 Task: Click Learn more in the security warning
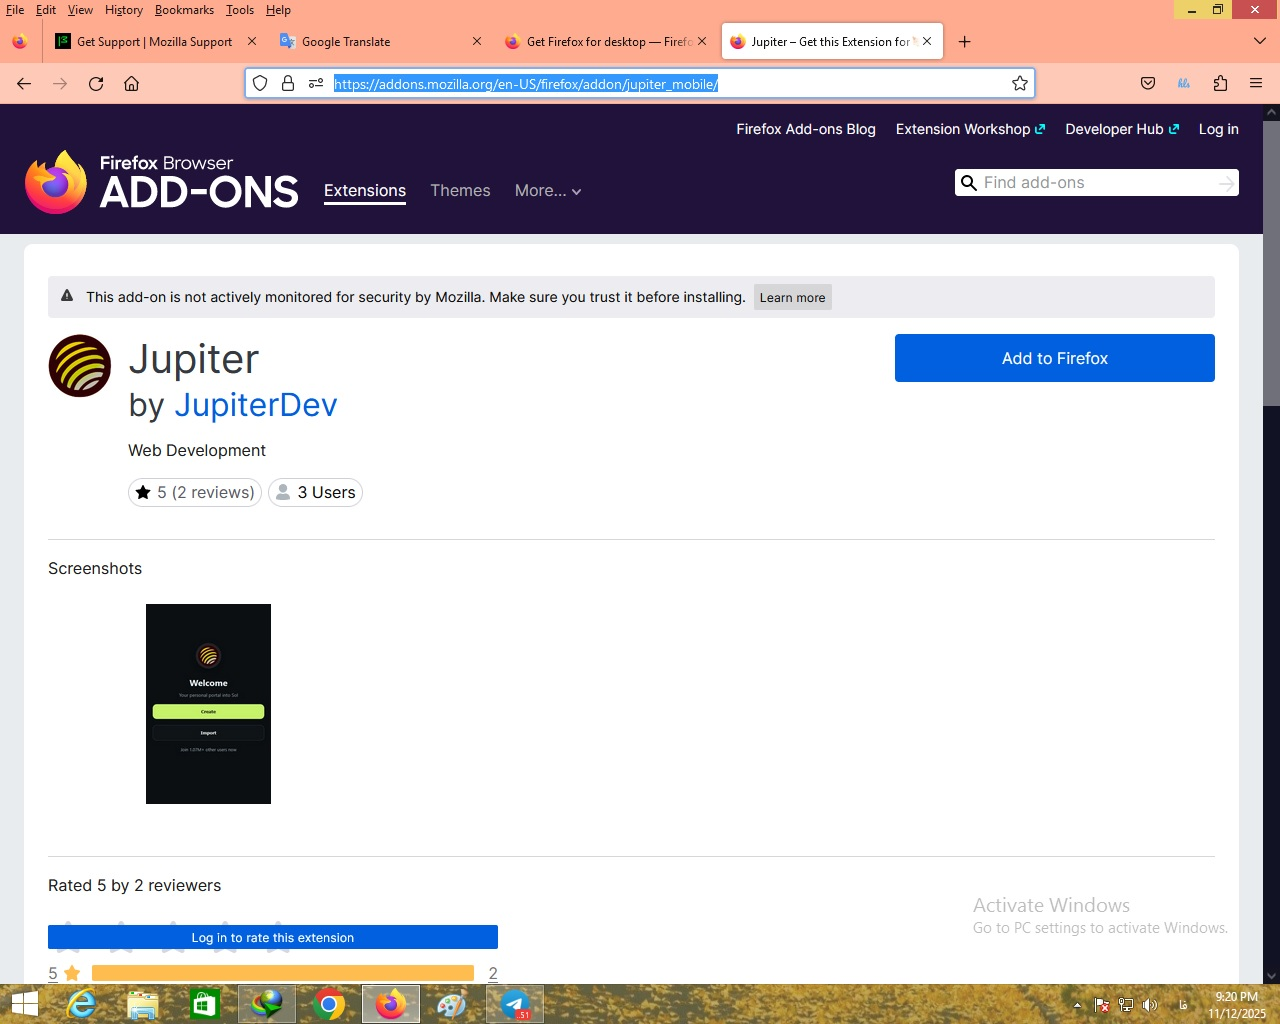click(792, 297)
